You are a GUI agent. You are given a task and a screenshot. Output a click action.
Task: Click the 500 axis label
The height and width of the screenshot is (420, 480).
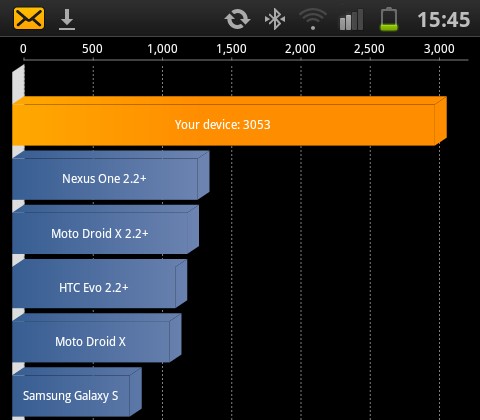click(92, 49)
